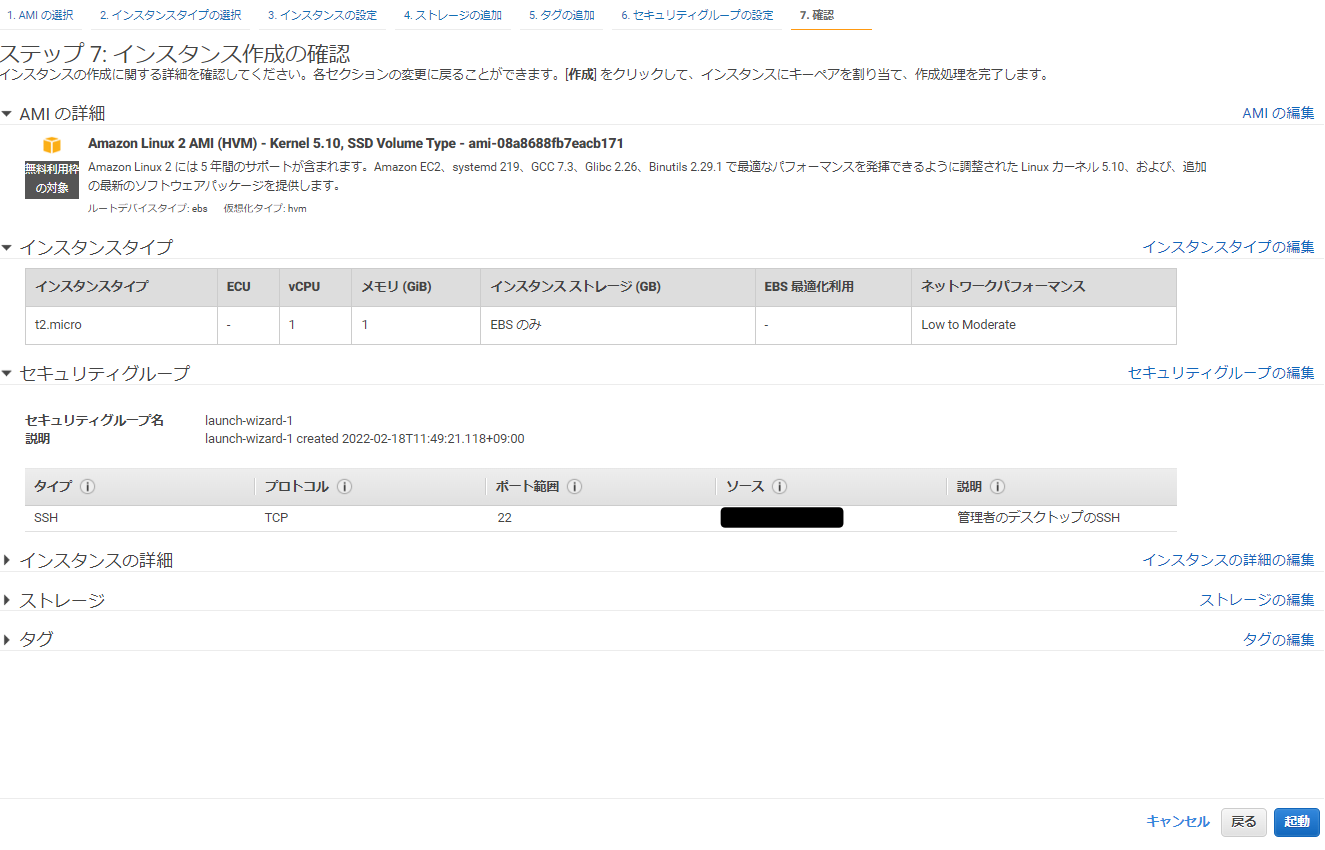Open the タグの編集 link

click(x=1279, y=640)
